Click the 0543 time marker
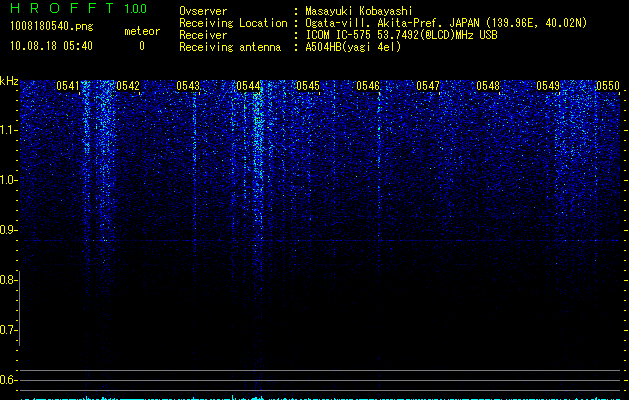 tap(188, 86)
